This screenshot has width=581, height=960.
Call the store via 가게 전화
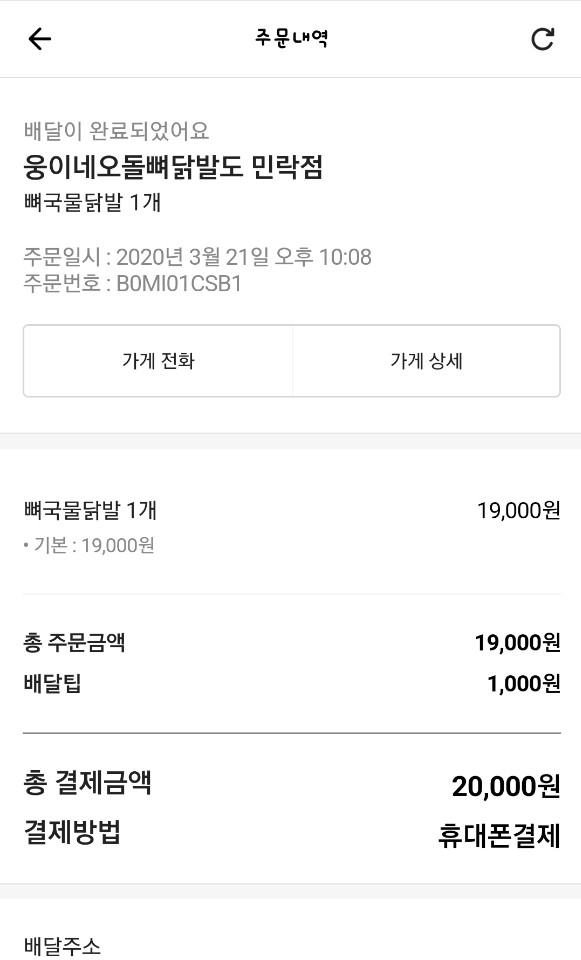tap(158, 361)
